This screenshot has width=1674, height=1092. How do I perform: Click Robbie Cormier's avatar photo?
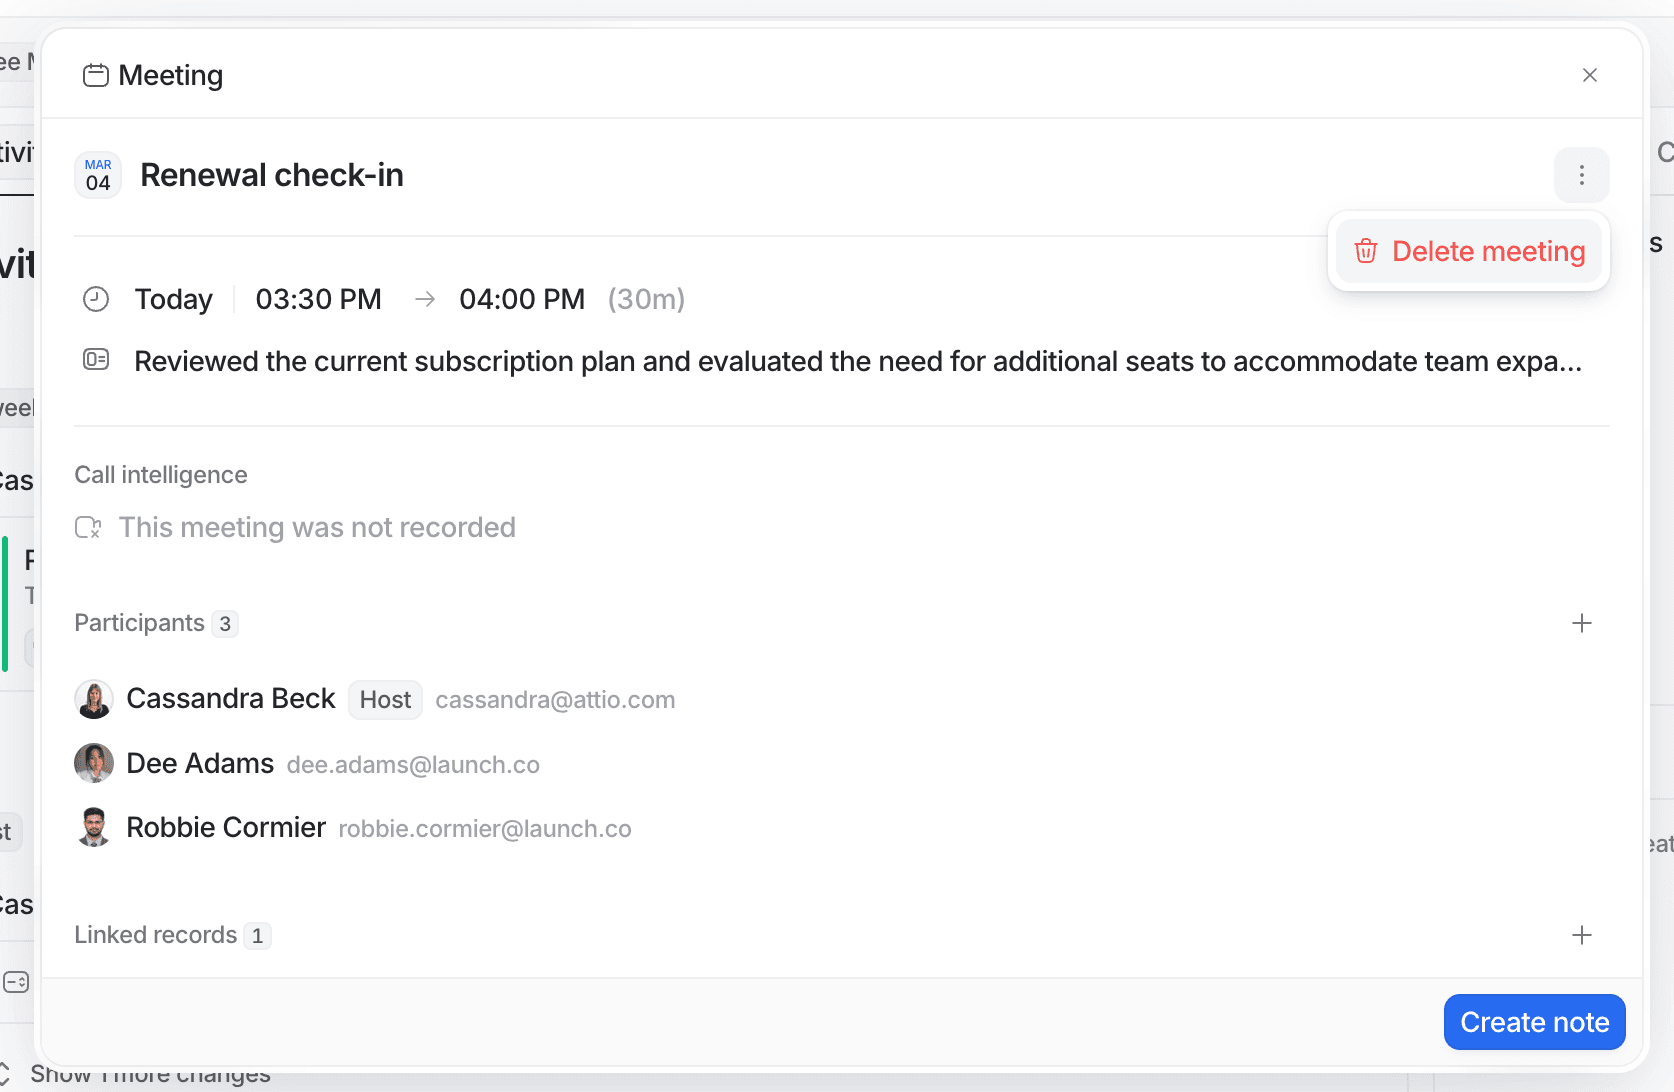pyautogui.click(x=93, y=827)
